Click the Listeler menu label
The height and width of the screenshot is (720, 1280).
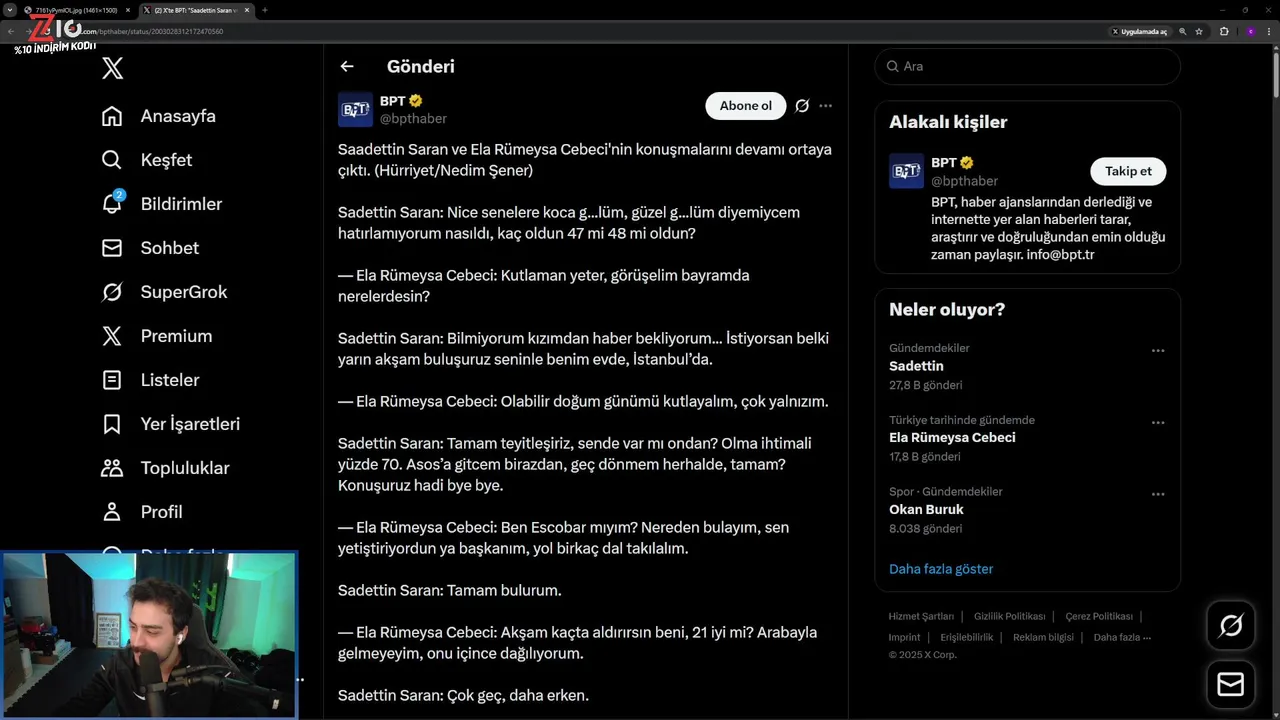170,380
